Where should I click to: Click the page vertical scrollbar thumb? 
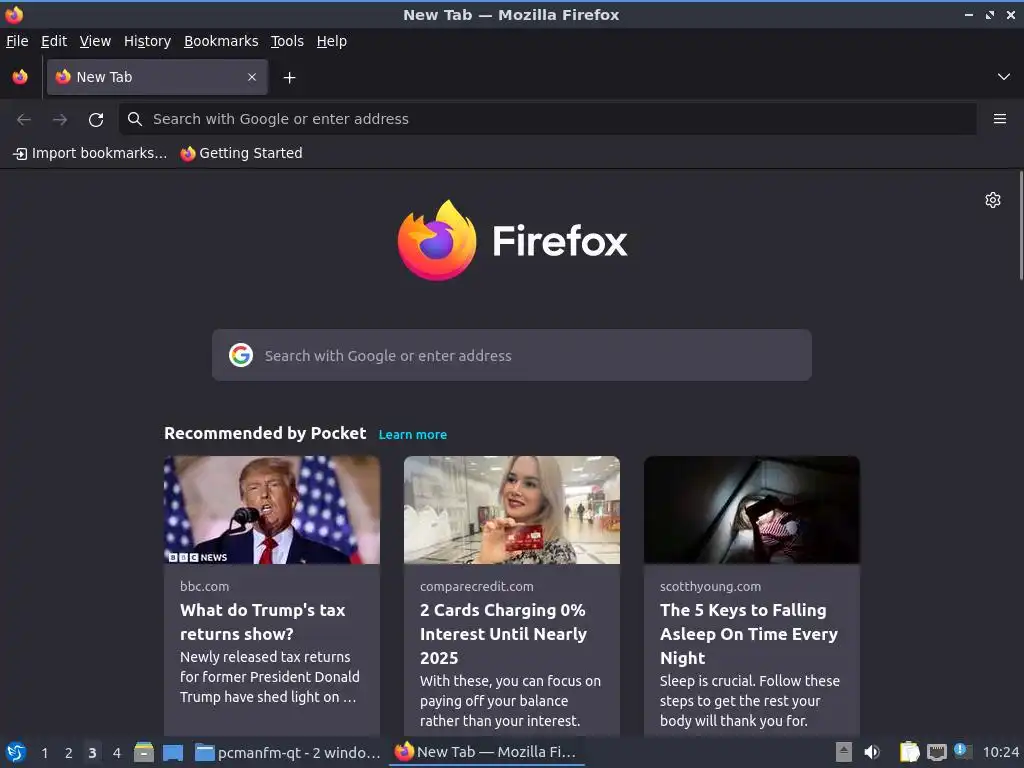(x=1021, y=226)
